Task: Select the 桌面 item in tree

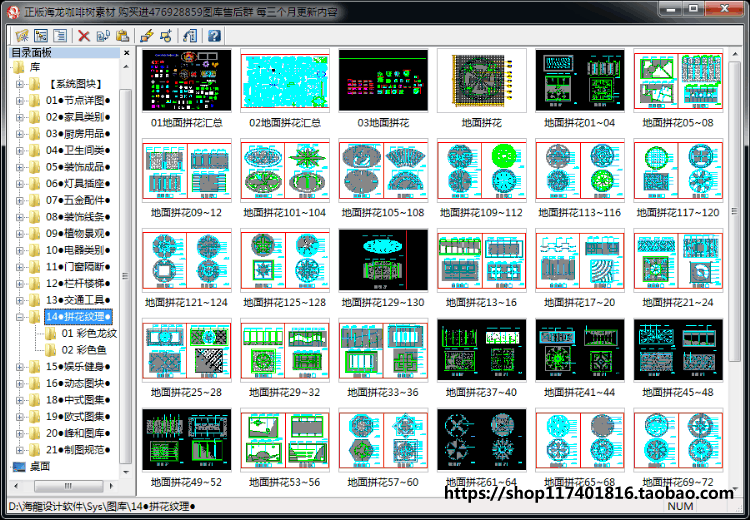Action: (40, 466)
